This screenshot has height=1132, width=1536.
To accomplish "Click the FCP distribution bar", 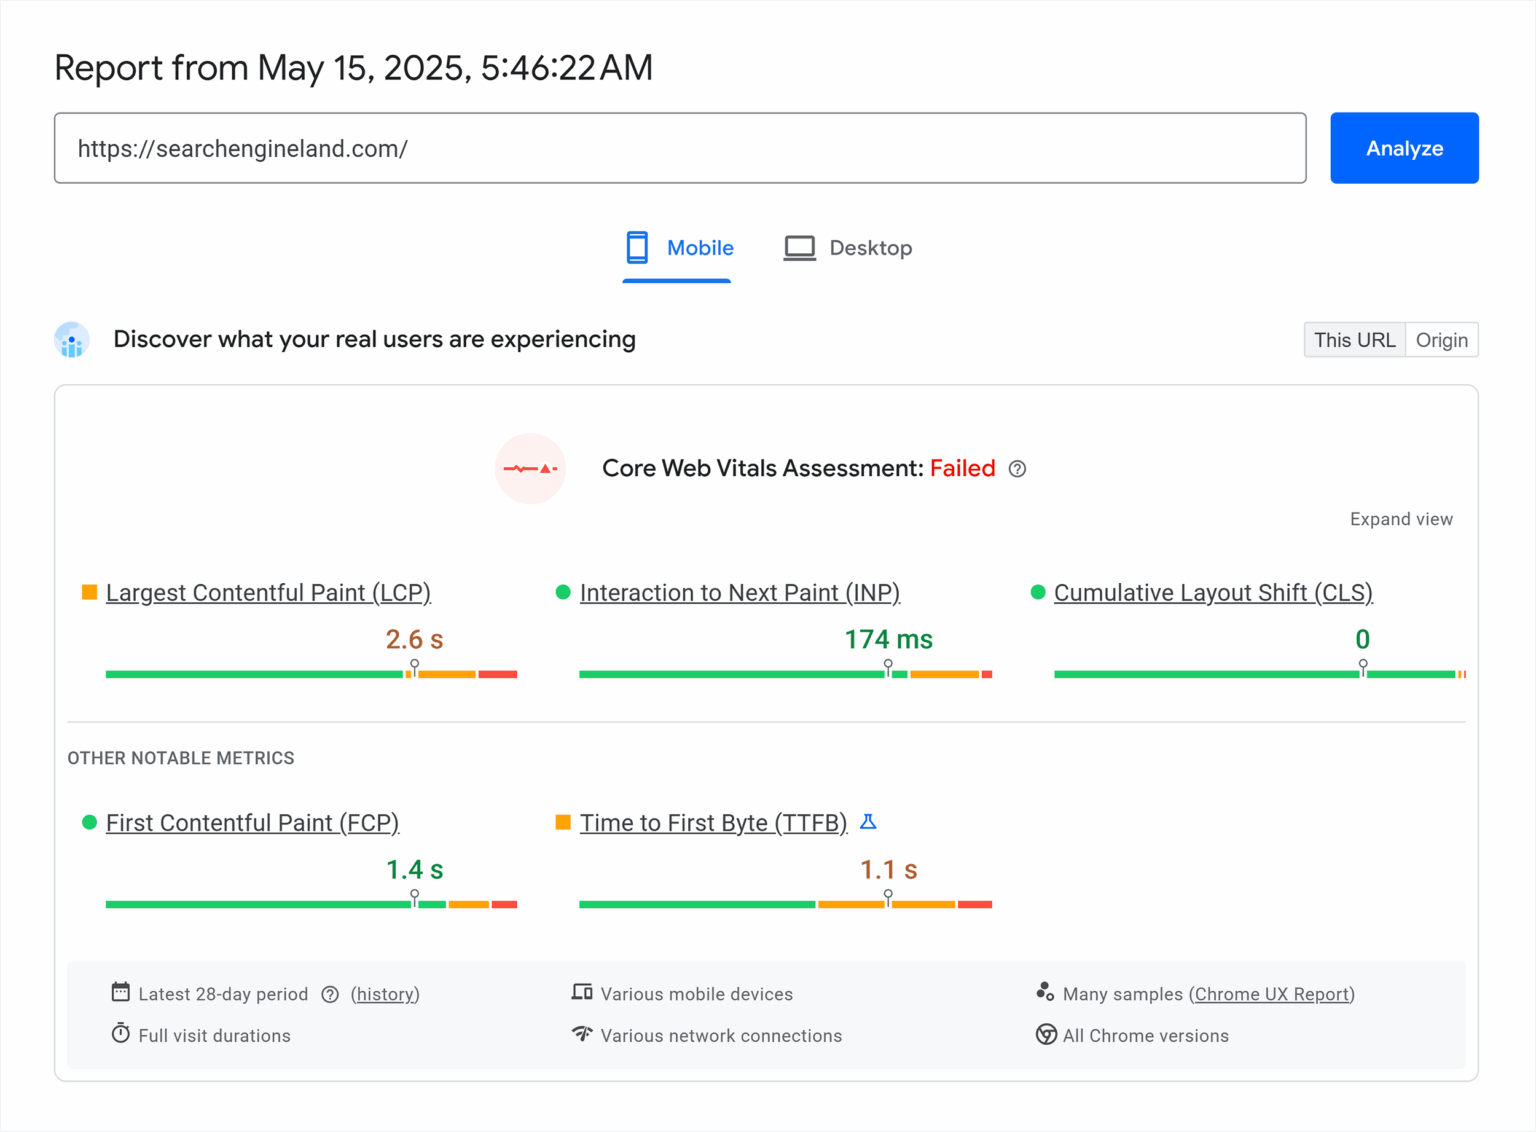I will [311, 904].
